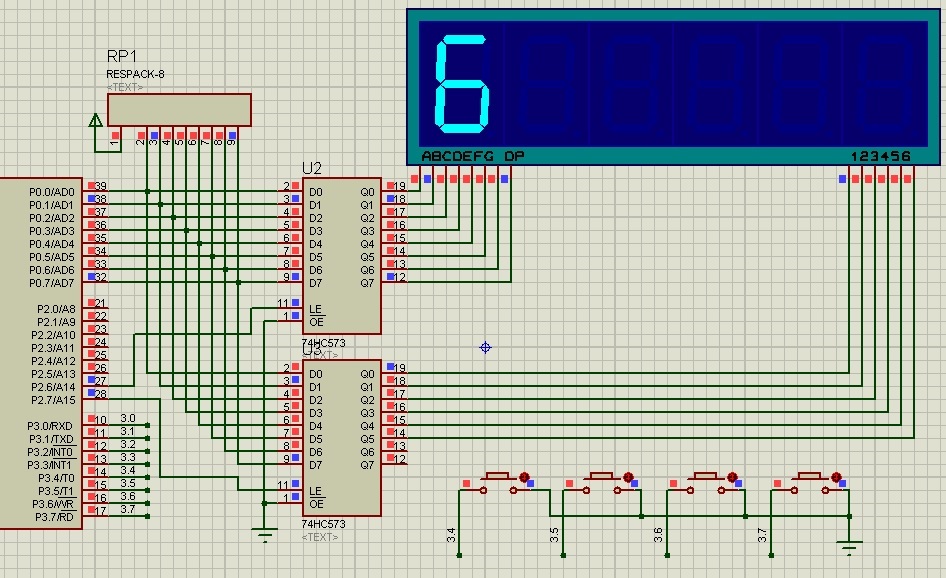
Task: Click the P0.0/AD0 pin label on the microcontroller
Action: pyautogui.click(x=52, y=191)
